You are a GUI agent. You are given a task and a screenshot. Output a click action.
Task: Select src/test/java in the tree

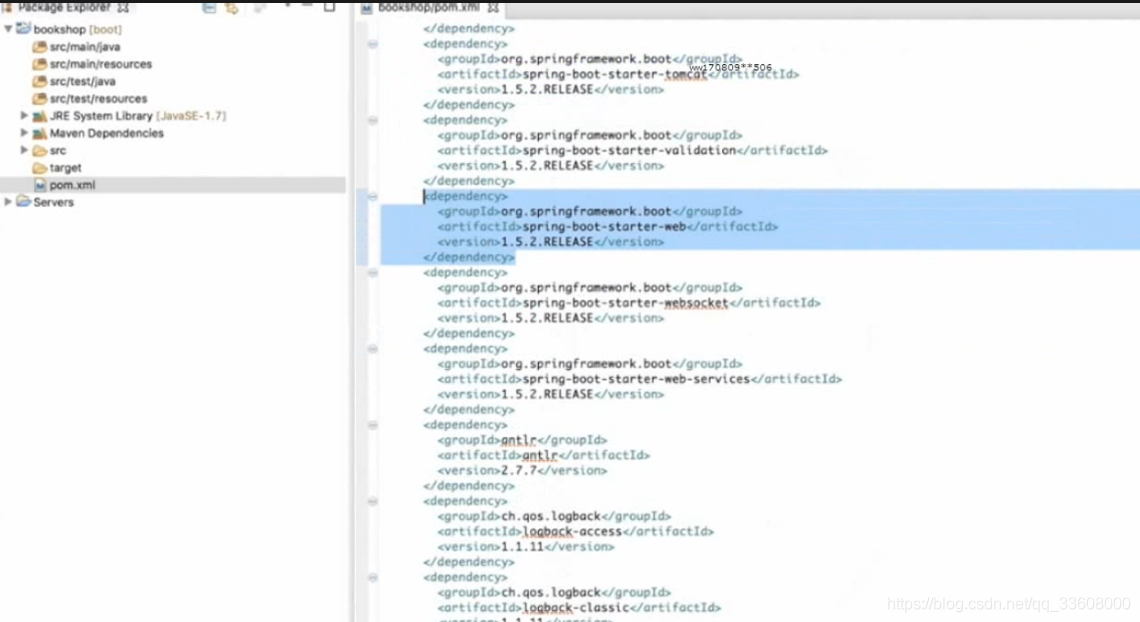(82, 81)
